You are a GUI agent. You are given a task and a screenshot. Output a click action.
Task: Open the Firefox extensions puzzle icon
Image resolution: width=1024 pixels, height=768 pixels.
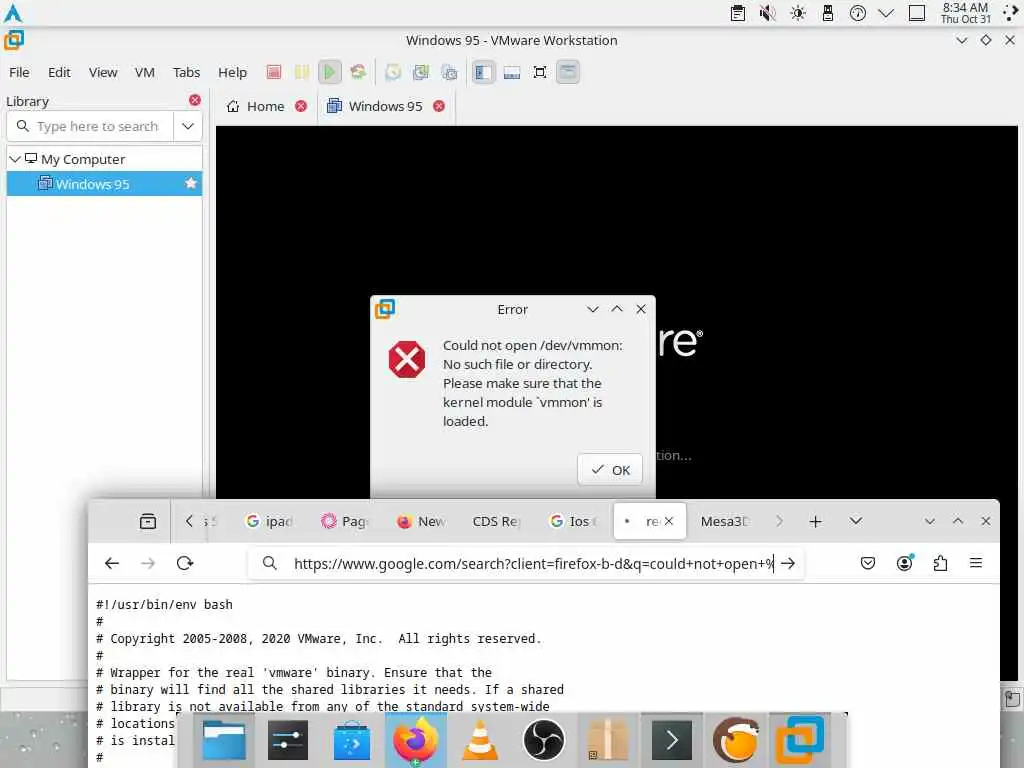tap(940, 563)
